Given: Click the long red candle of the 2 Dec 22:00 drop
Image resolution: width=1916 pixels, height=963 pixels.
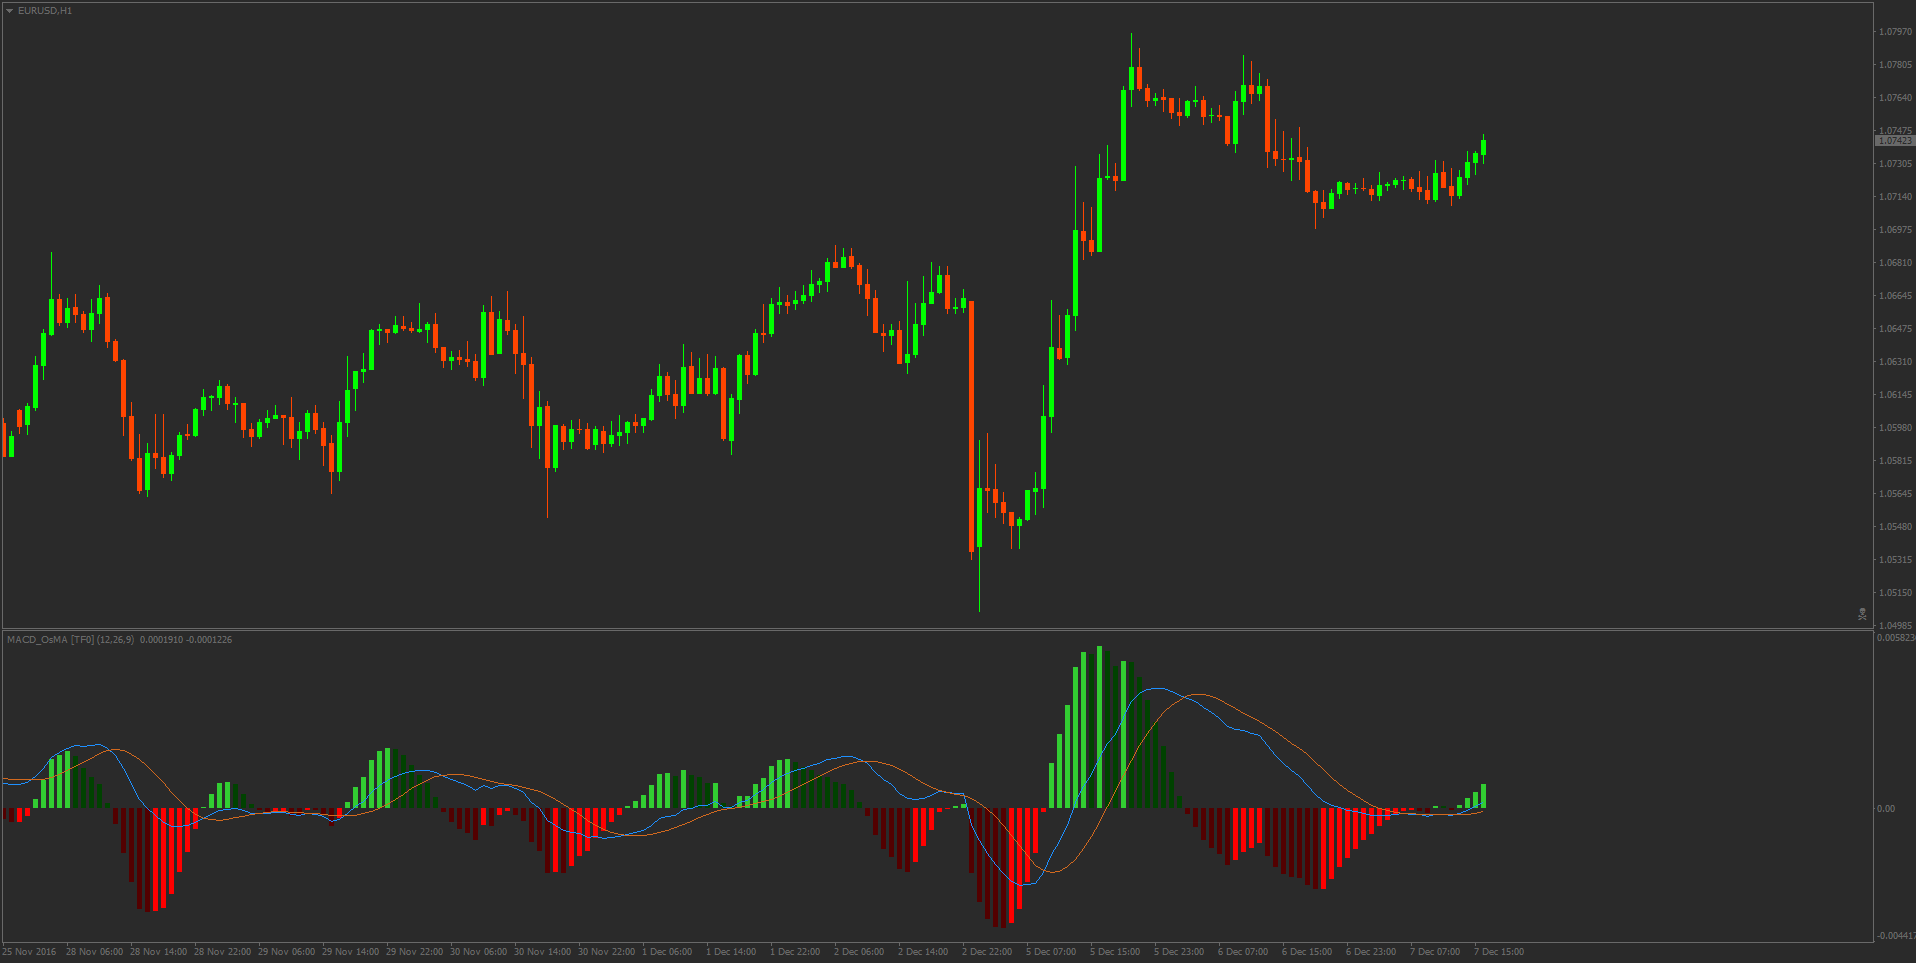Looking at the screenshot, I should pyautogui.click(x=971, y=426).
